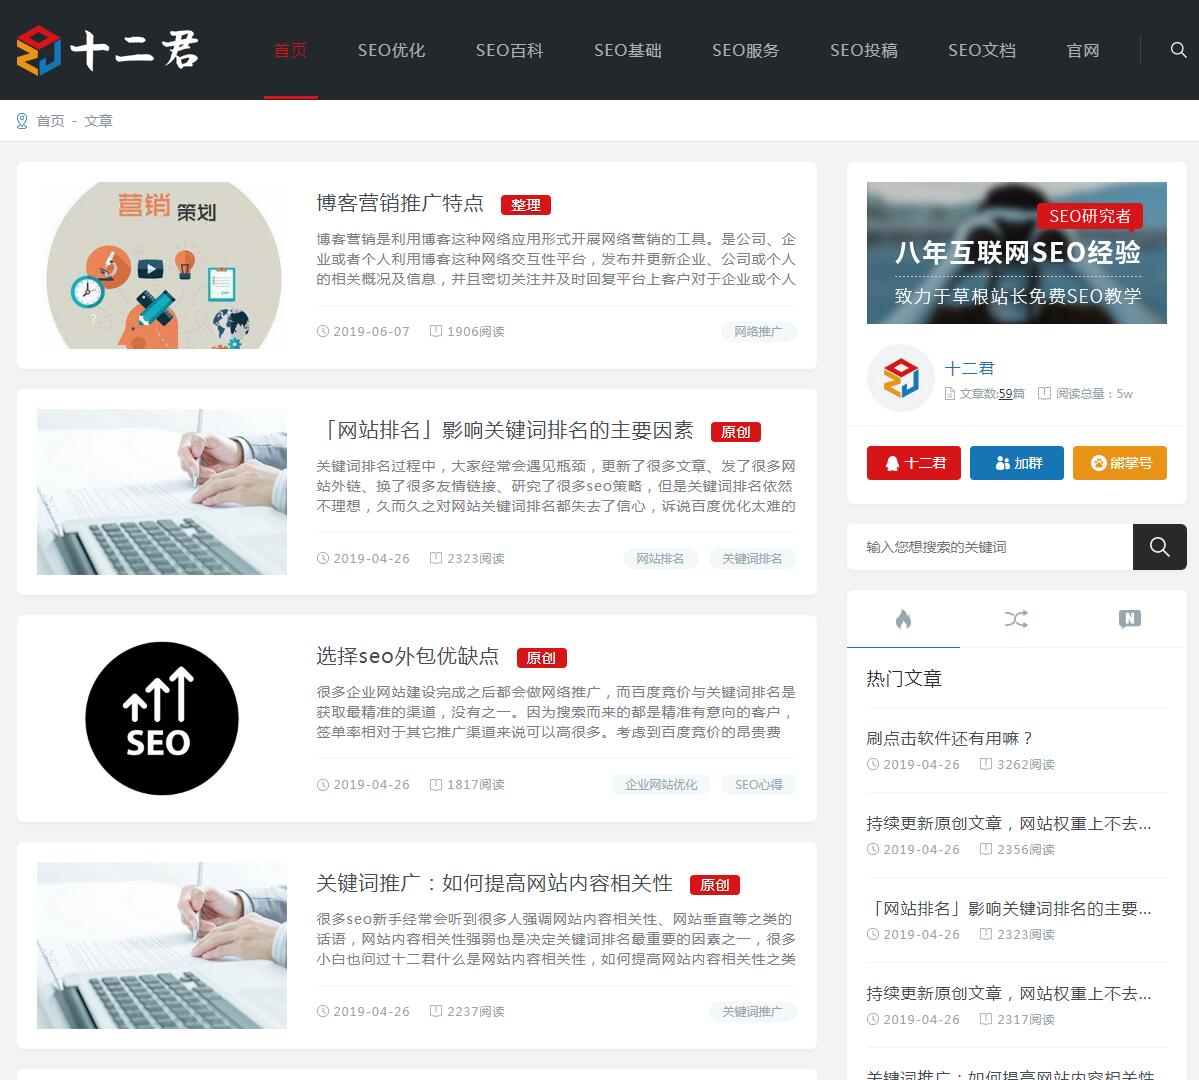
Task: Click the blue 加群 button
Action: coord(1016,463)
